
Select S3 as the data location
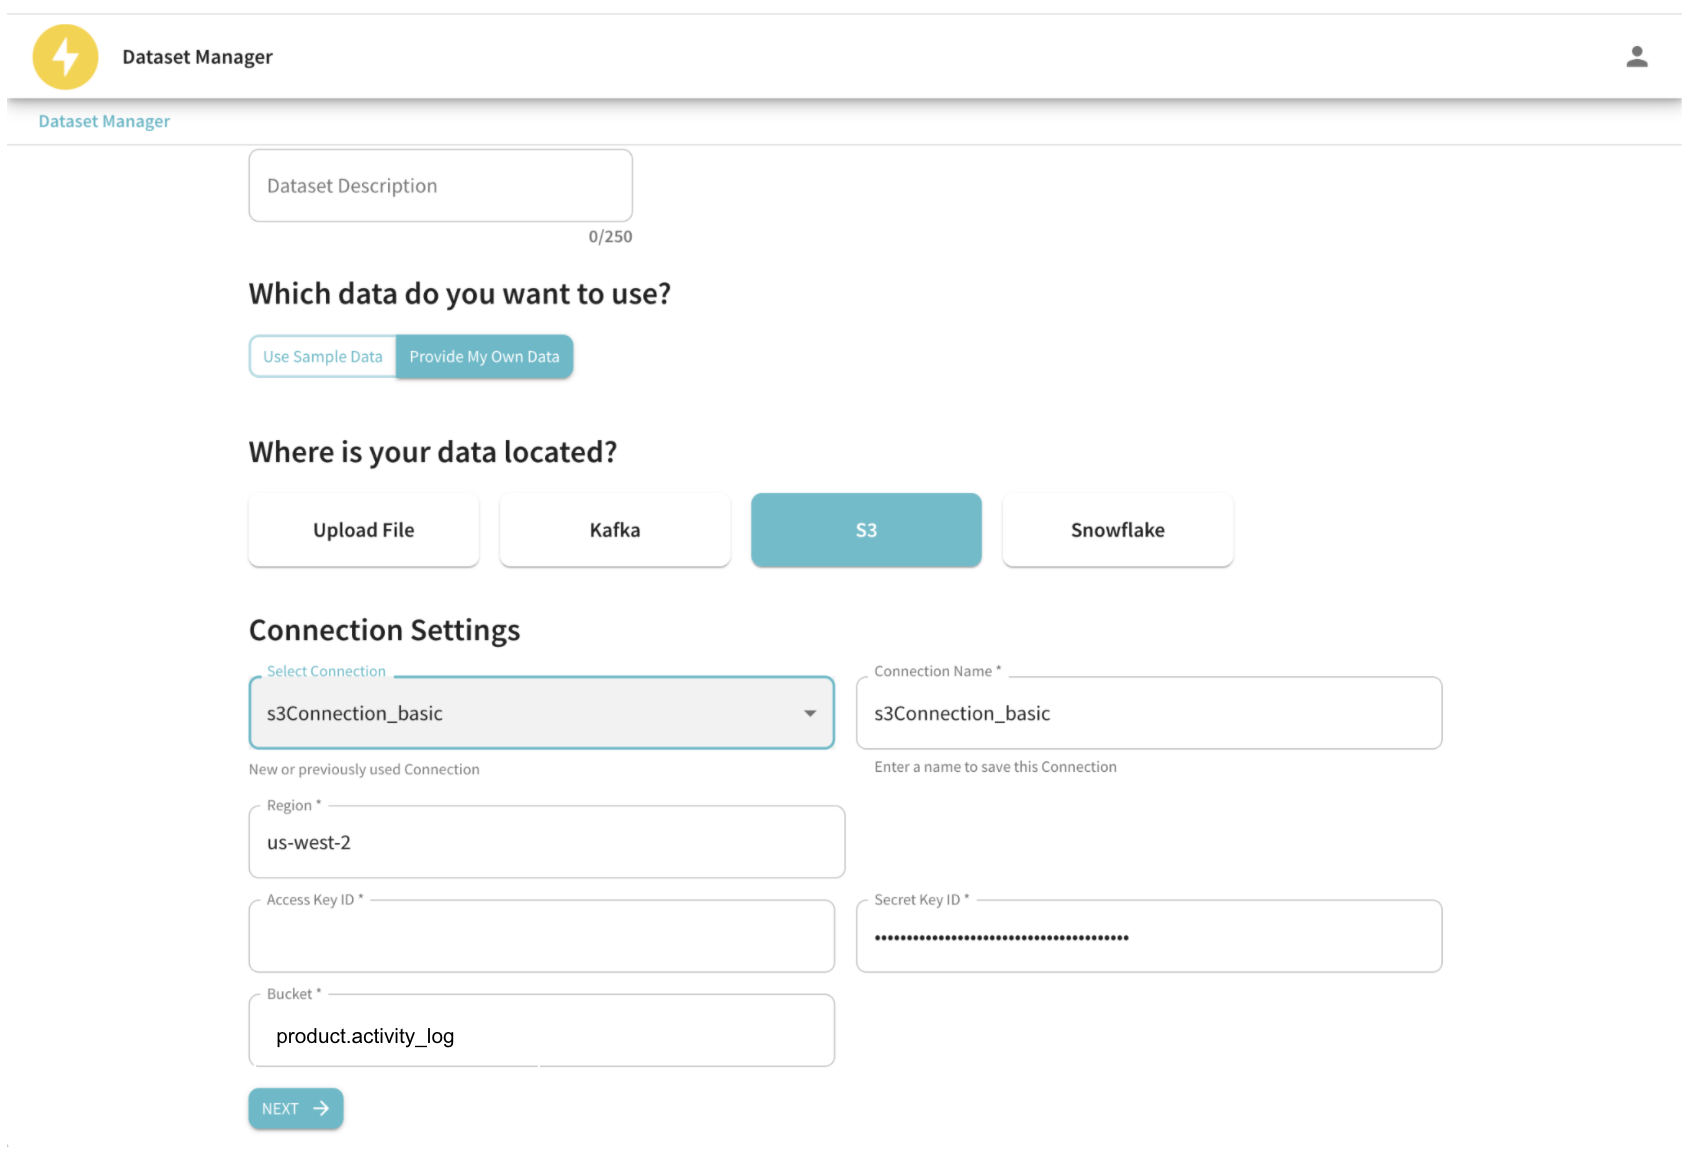coord(865,530)
